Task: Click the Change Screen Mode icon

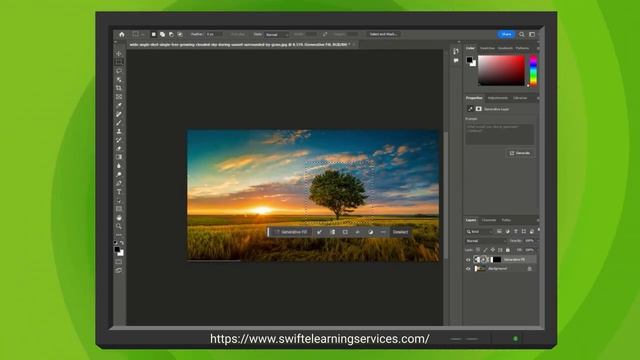Action: click(119, 270)
